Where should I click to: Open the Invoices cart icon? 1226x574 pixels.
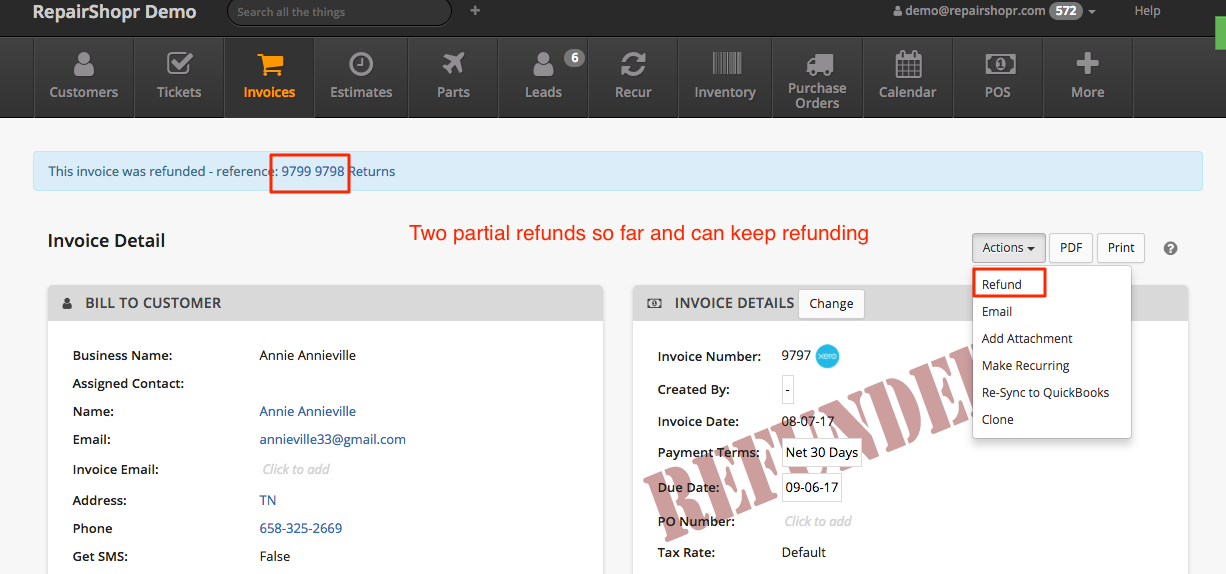point(269,65)
